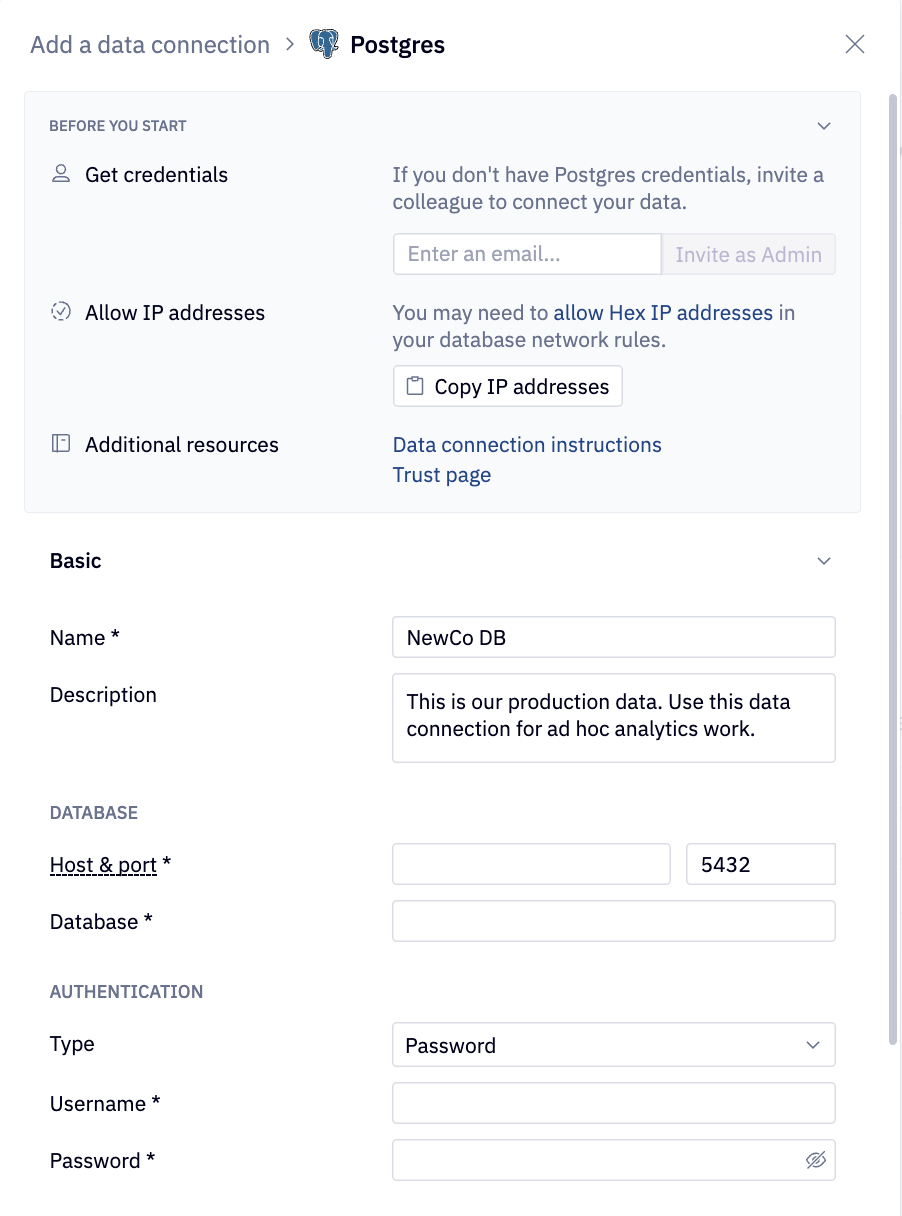Viewport: 902px width, 1216px height.
Task: Click the Get credentials person icon
Action: pyautogui.click(x=61, y=174)
